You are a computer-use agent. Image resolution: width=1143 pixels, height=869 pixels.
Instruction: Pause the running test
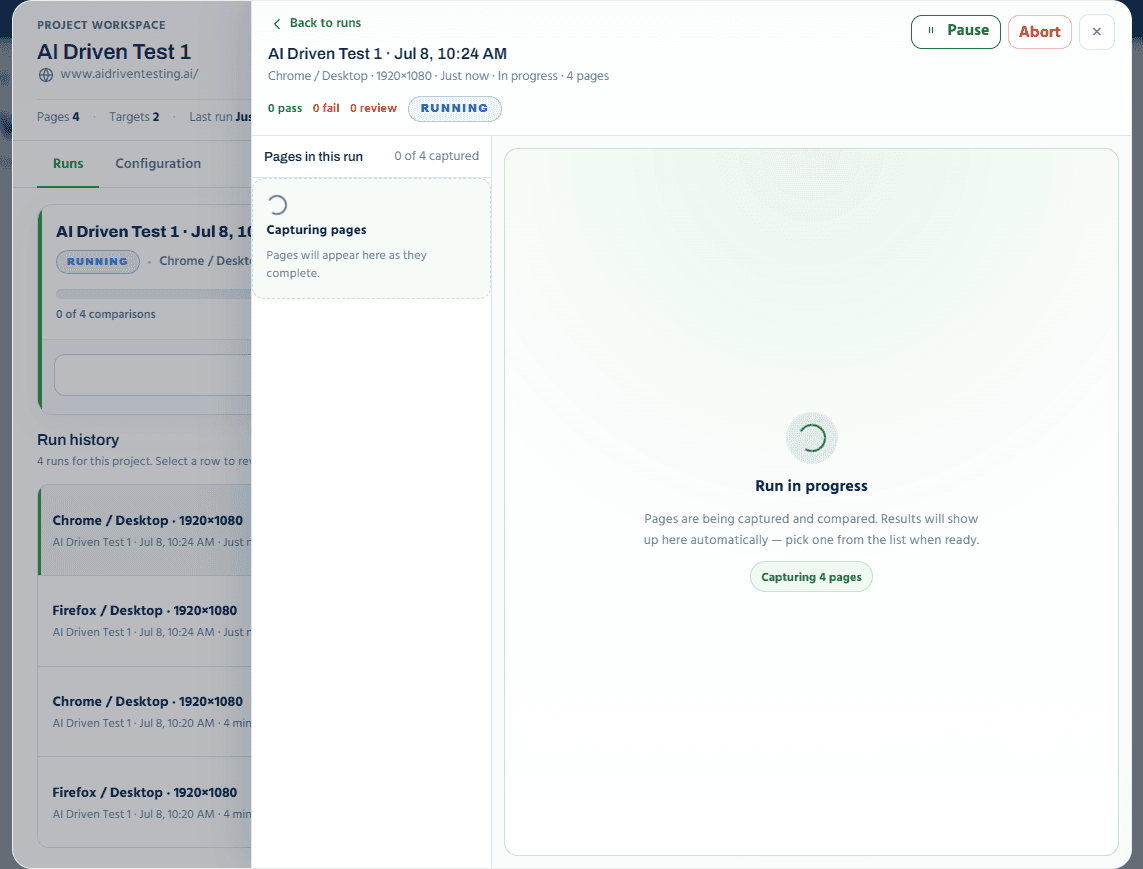coord(956,31)
